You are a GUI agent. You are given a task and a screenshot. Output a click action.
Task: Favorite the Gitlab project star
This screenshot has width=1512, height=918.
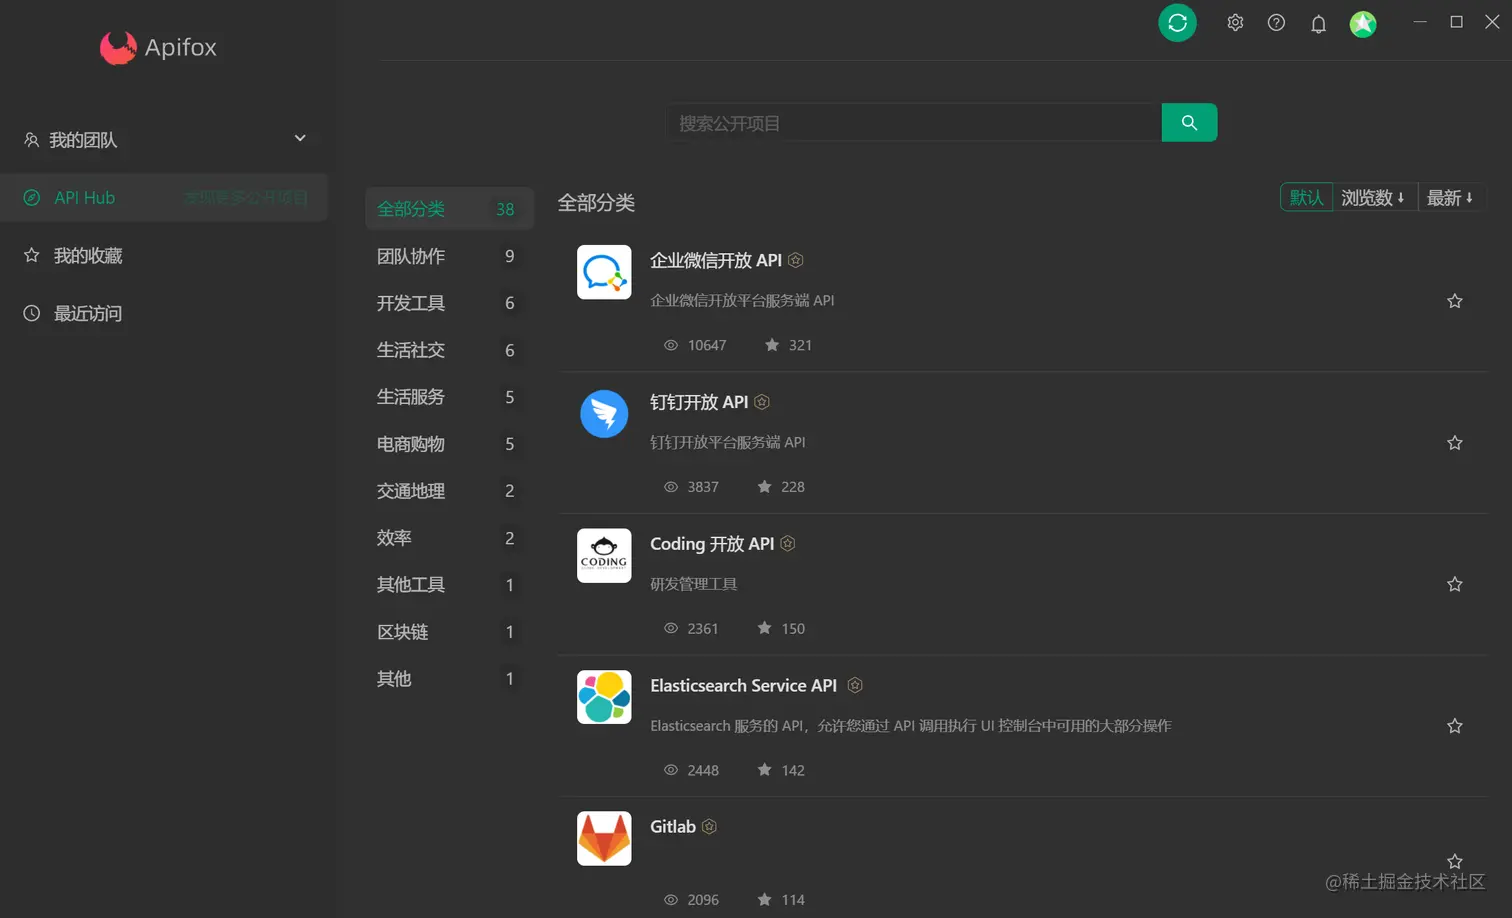point(1455,861)
